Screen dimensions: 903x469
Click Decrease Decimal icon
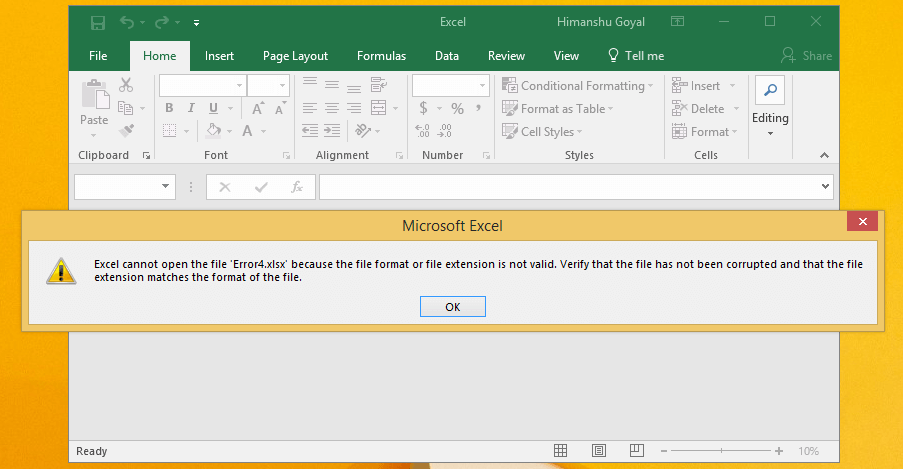444,131
